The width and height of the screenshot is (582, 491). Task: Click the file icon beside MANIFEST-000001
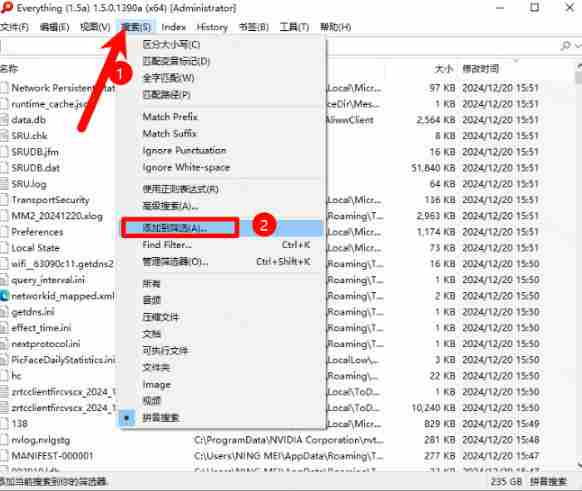coord(4,456)
